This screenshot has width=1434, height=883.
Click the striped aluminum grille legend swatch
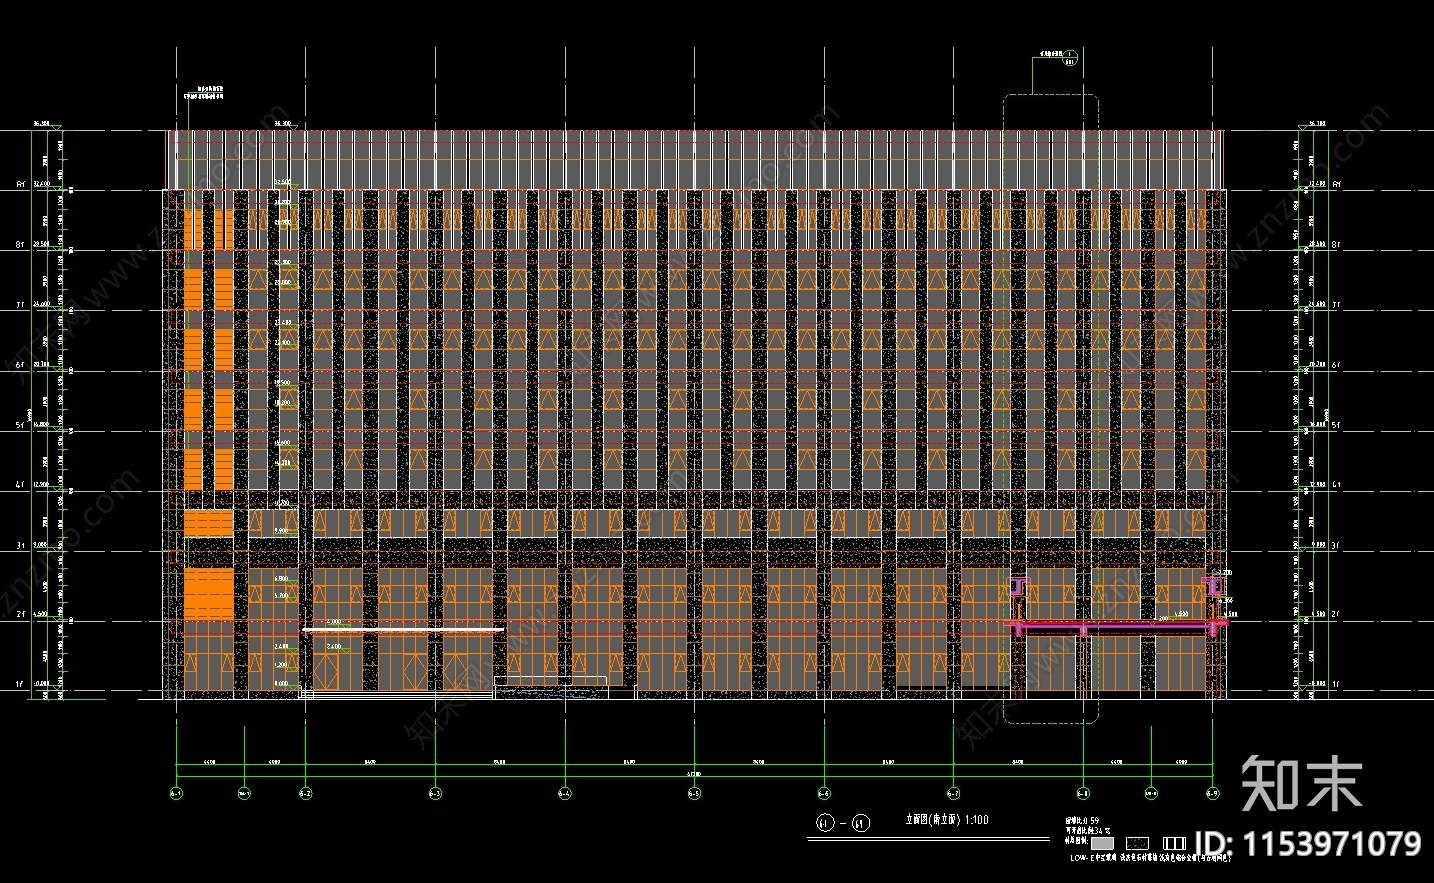click(x=1174, y=843)
